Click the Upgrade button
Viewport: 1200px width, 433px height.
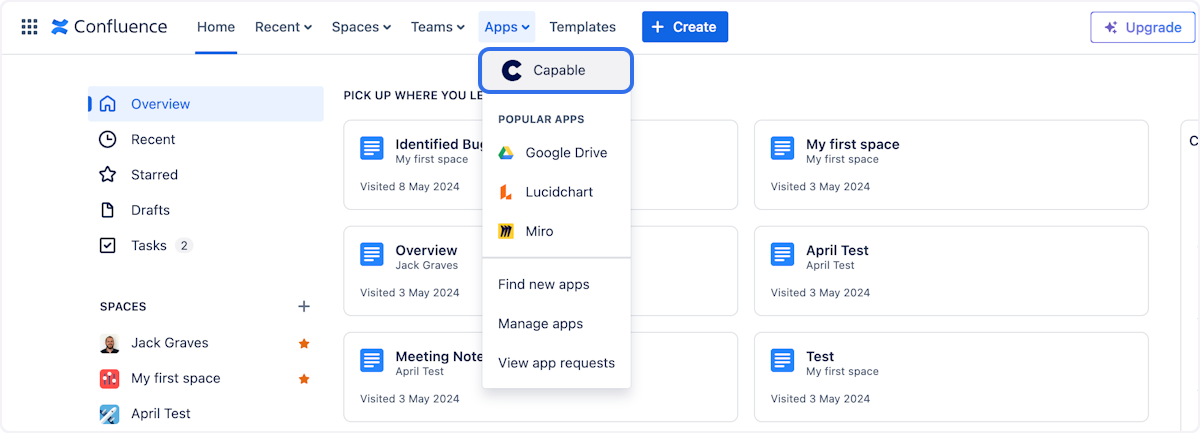(1143, 27)
